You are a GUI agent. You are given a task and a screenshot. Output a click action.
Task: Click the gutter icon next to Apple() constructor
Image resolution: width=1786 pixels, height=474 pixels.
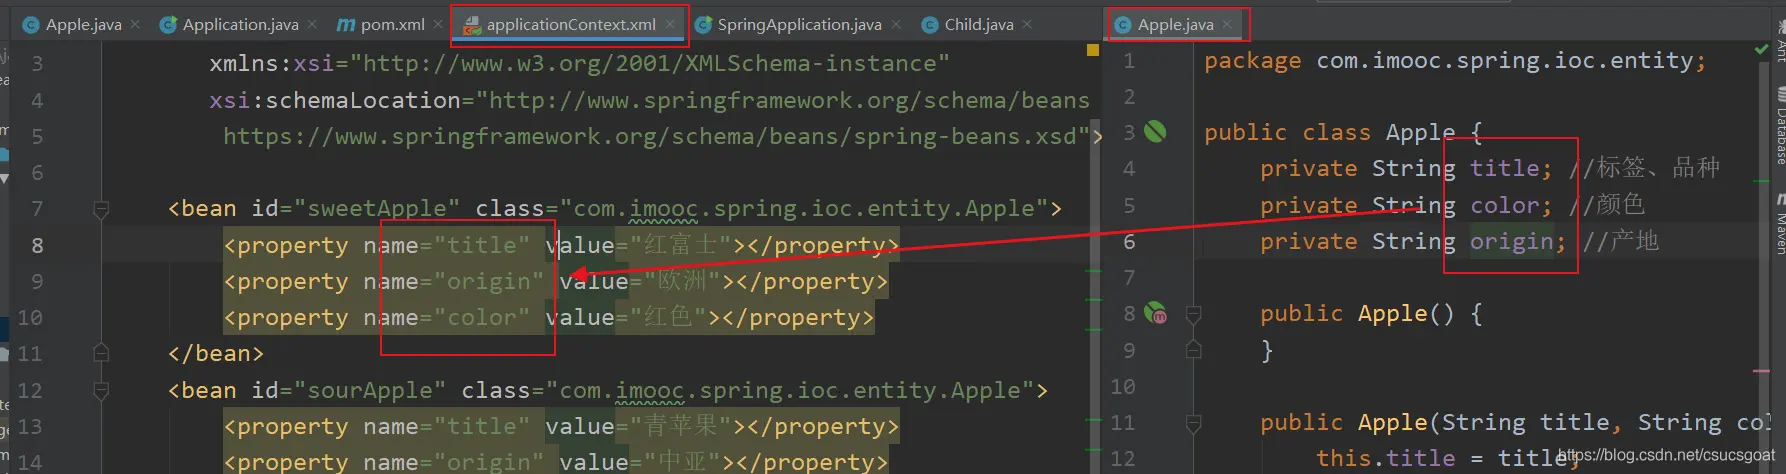tap(1155, 313)
